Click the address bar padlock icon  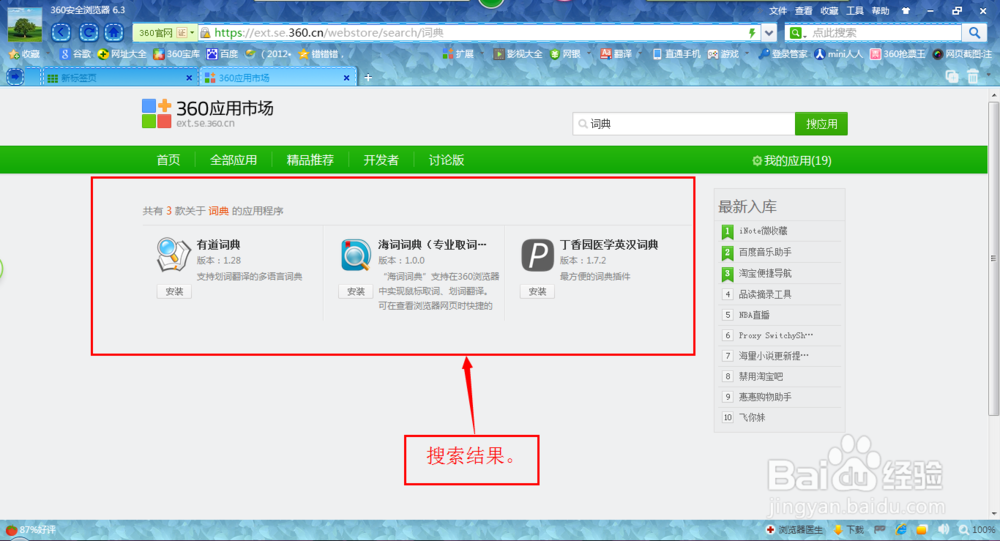[205, 33]
